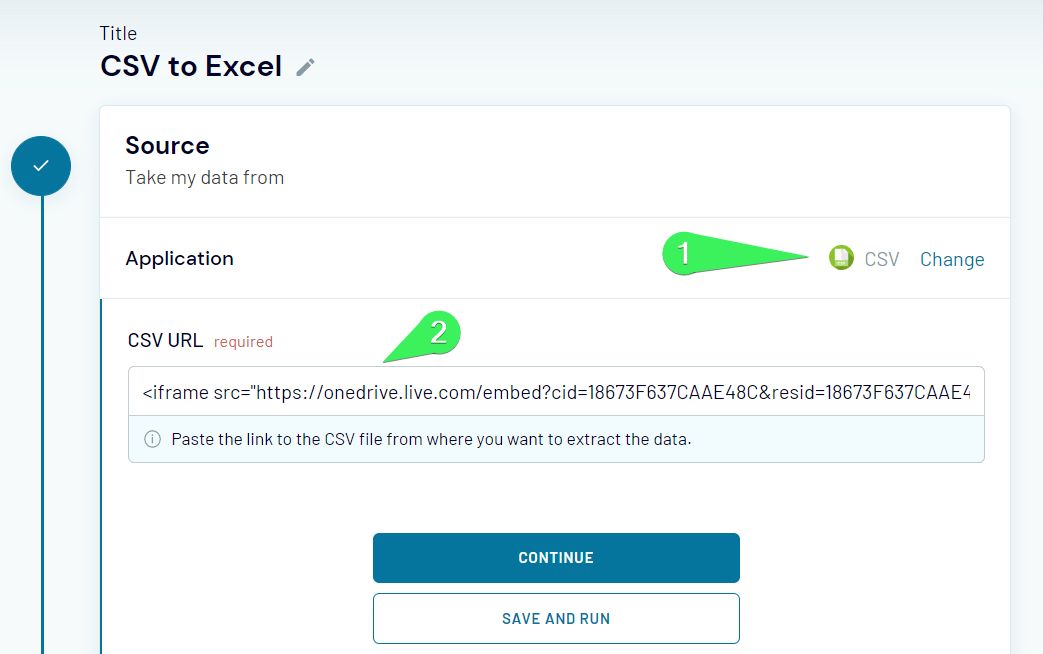Click inside the CSV URL input field
The image size is (1043, 654).
tap(556, 391)
